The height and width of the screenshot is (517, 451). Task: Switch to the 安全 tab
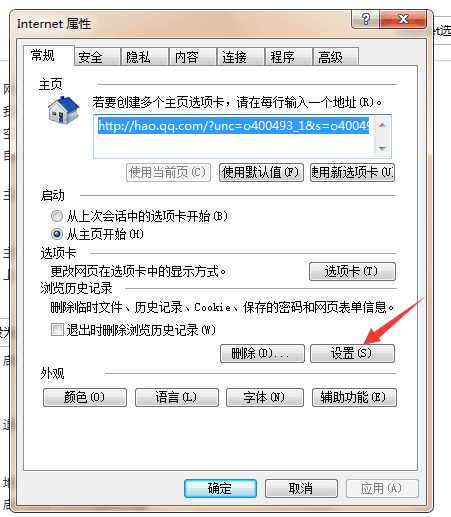click(x=97, y=57)
